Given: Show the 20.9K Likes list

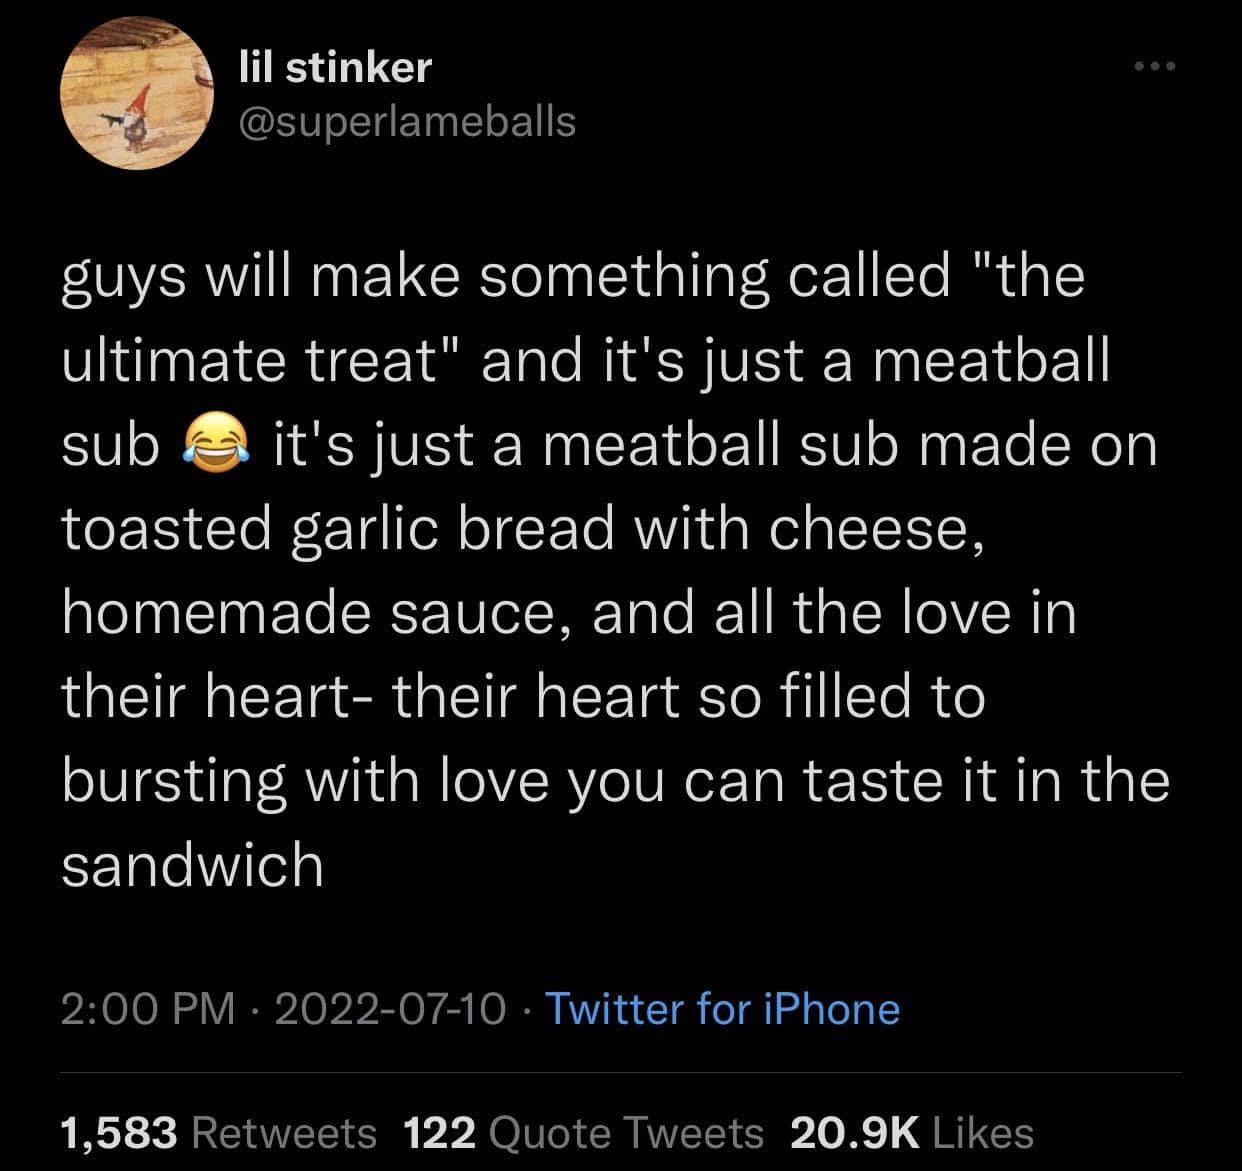Looking at the screenshot, I should (x=911, y=1133).
